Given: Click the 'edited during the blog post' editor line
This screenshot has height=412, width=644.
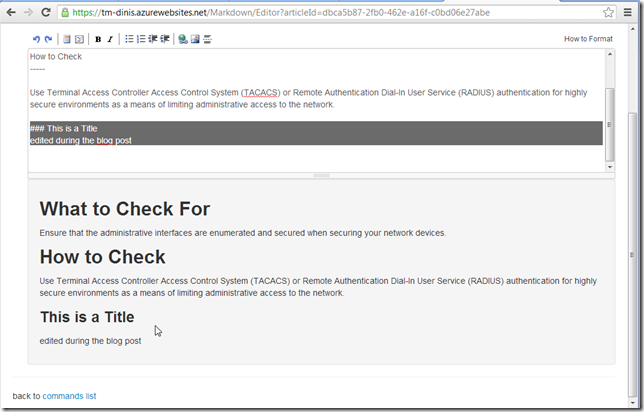Looking at the screenshot, I should click(x=80, y=140).
